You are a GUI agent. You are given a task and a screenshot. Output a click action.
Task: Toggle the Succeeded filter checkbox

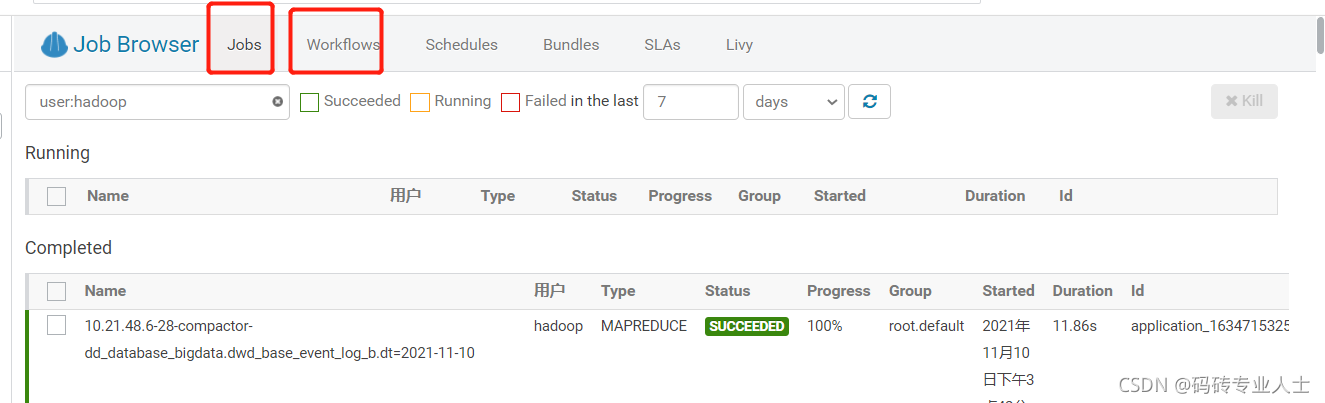coord(310,102)
